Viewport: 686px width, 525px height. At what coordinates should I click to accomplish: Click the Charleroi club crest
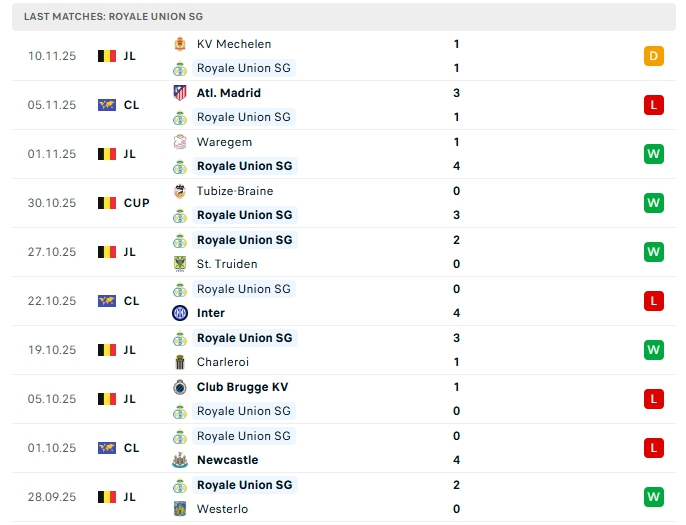[180, 362]
